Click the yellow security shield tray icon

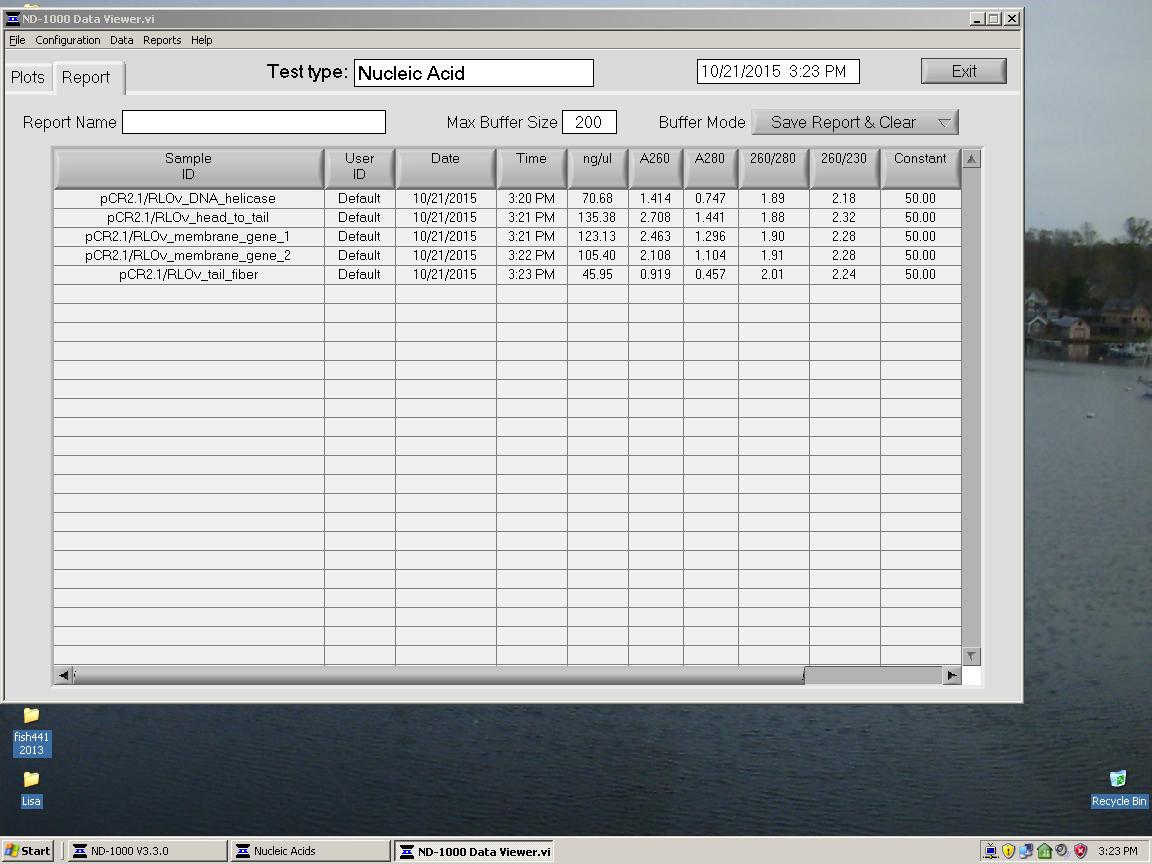pyautogui.click(x=1008, y=851)
